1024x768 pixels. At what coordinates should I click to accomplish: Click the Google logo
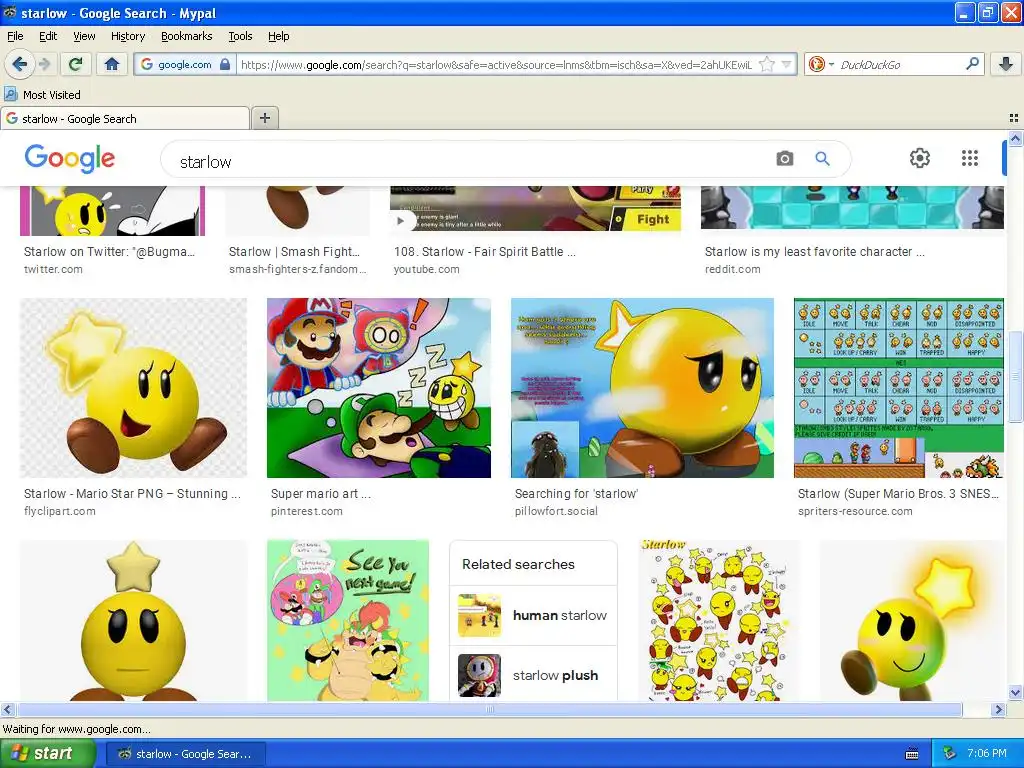pos(70,158)
